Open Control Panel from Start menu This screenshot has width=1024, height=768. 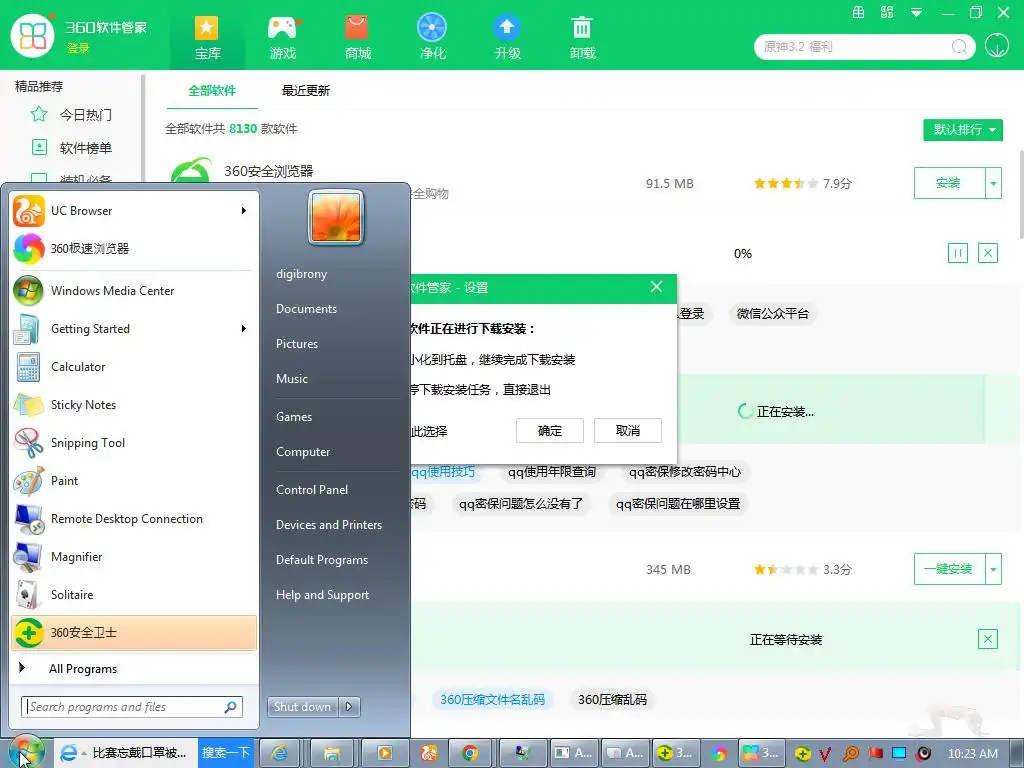coord(312,490)
